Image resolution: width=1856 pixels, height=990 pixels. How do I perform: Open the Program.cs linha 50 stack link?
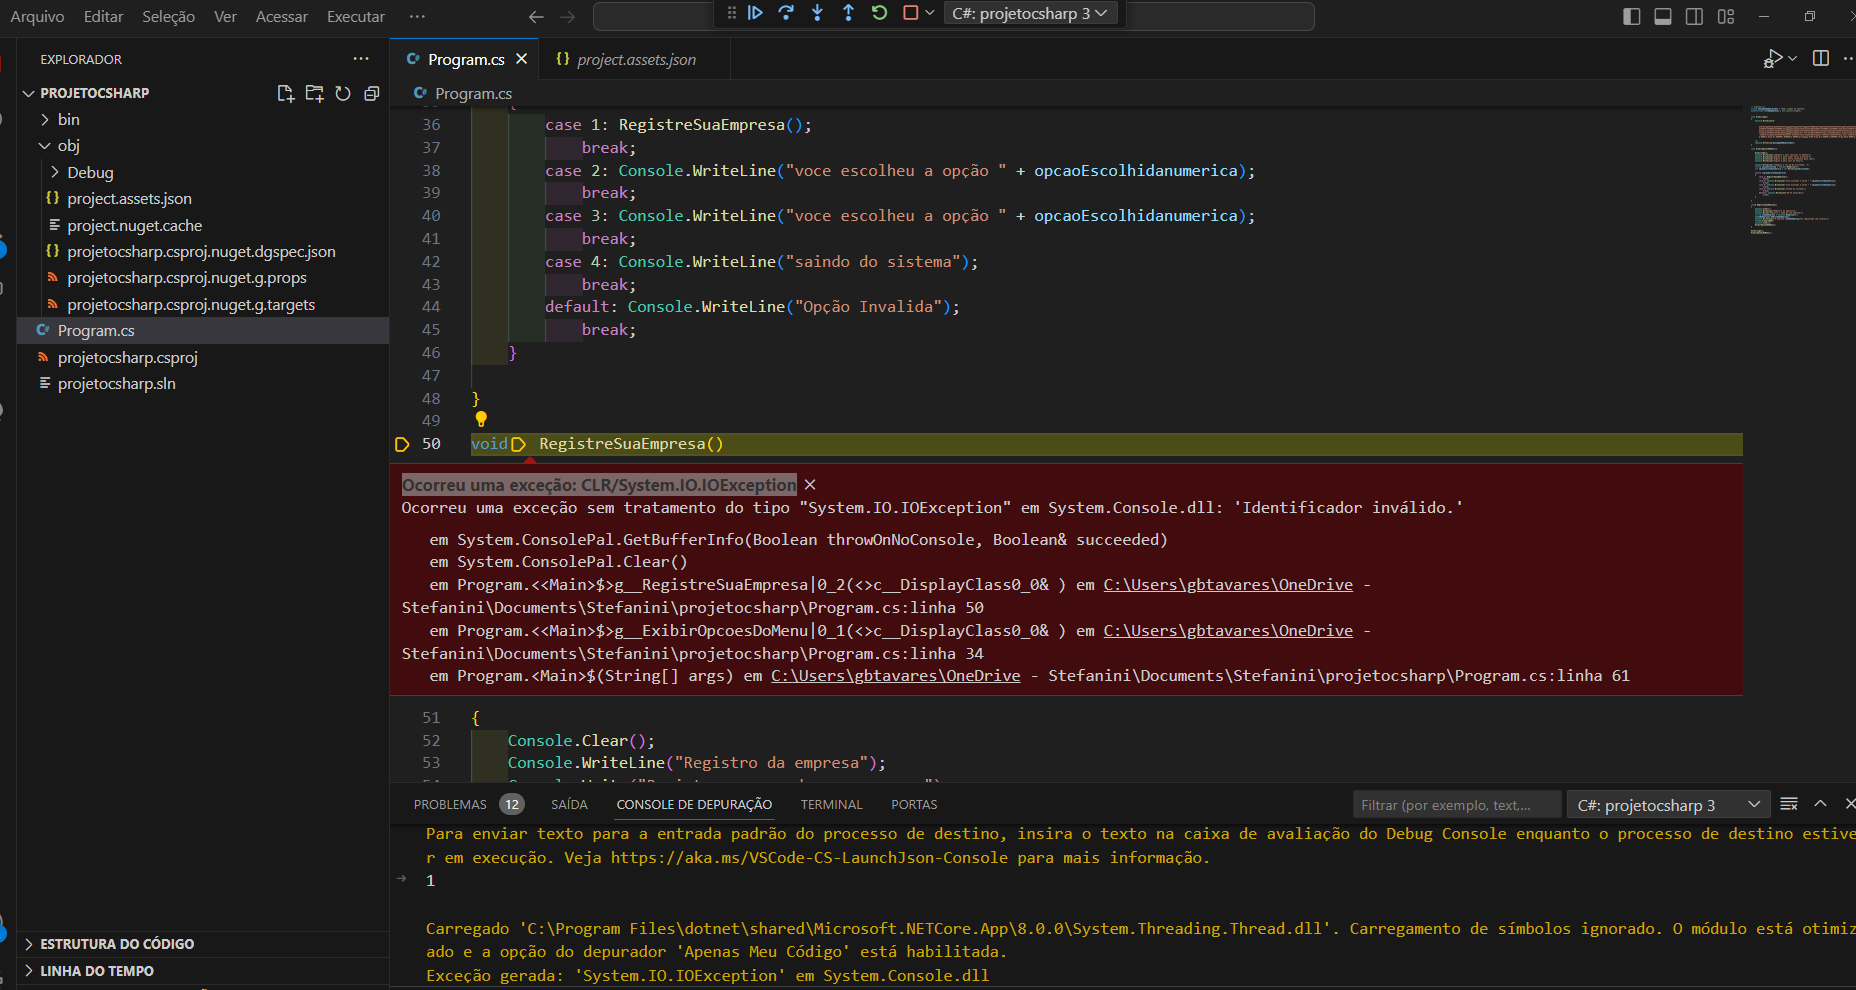1227,585
